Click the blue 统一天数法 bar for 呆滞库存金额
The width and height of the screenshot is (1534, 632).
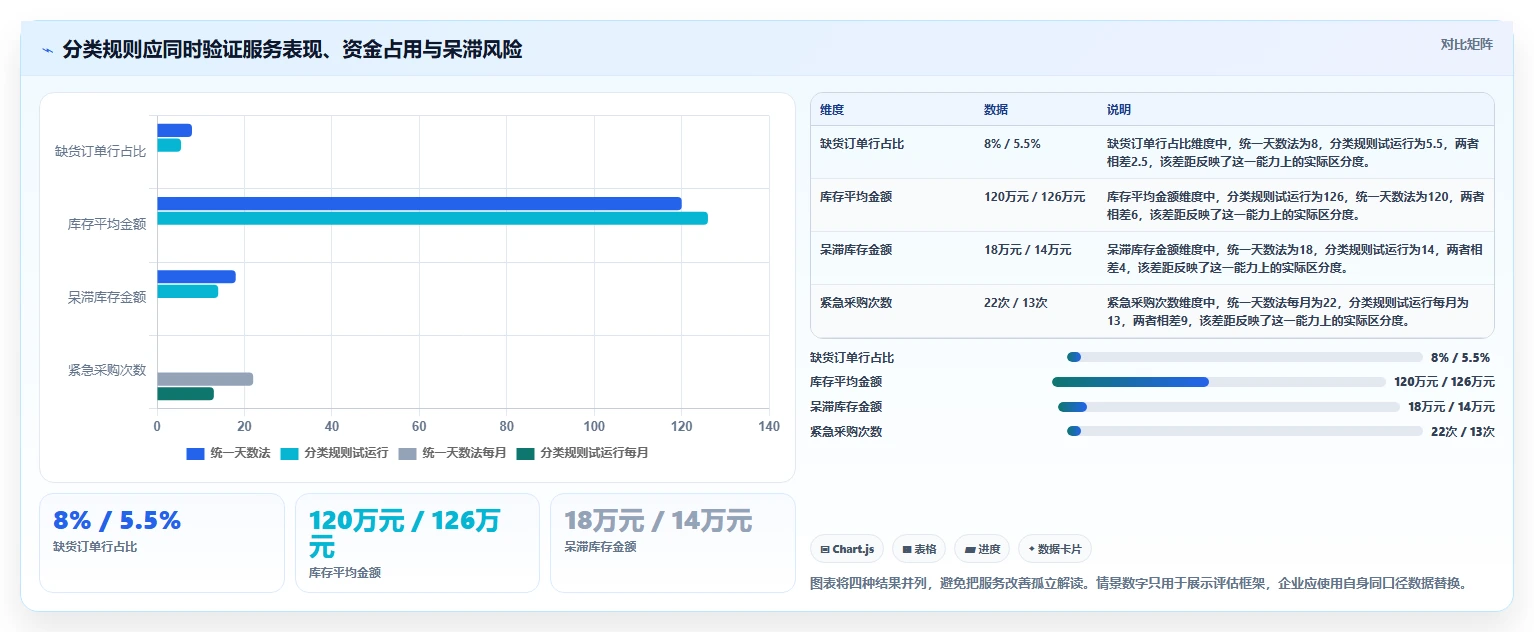[196, 277]
